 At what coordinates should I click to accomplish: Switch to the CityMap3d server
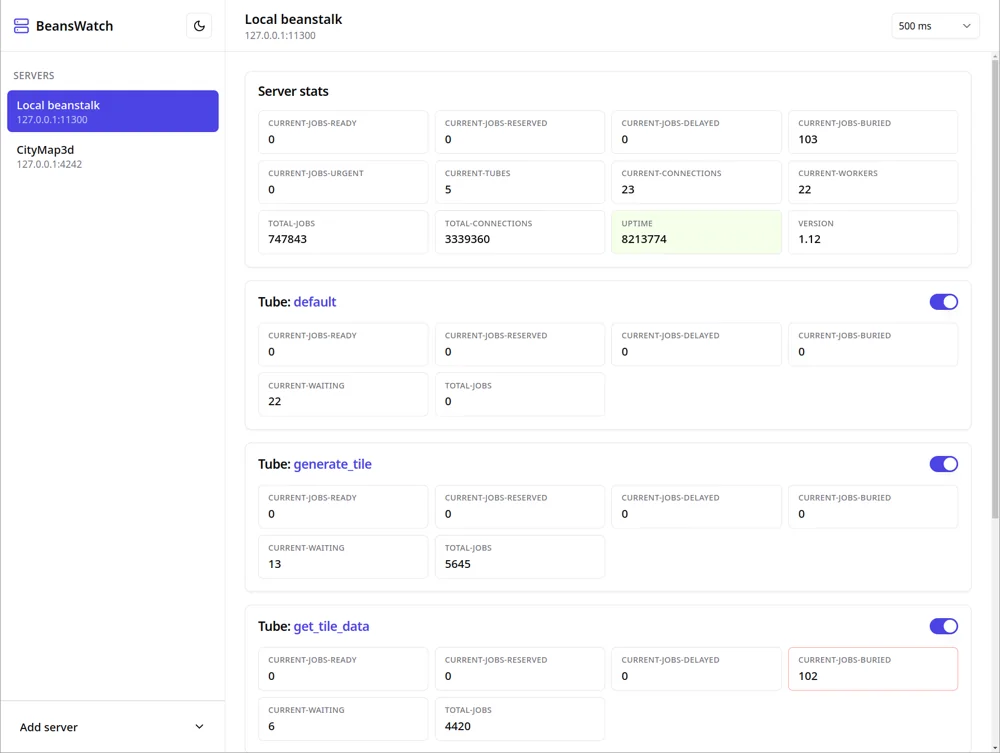pos(113,156)
